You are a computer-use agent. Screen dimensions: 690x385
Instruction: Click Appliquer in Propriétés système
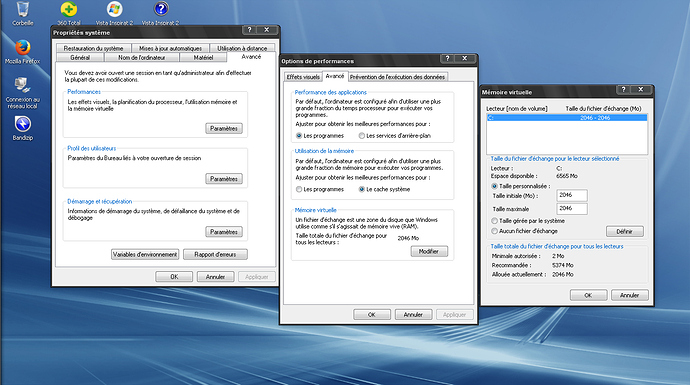pyautogui.click(x=257, y=277)
